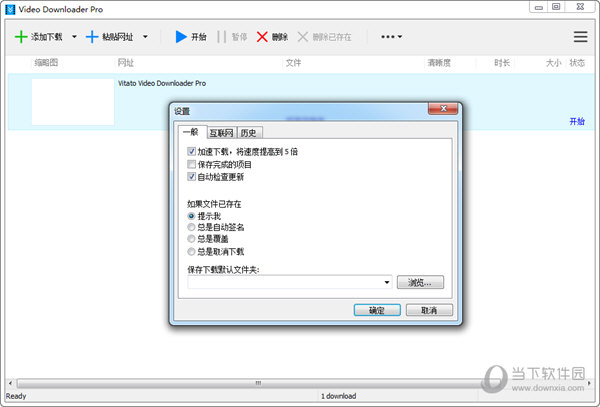Toggle the accelerate download 5x checkbox

tap(191, 151)
